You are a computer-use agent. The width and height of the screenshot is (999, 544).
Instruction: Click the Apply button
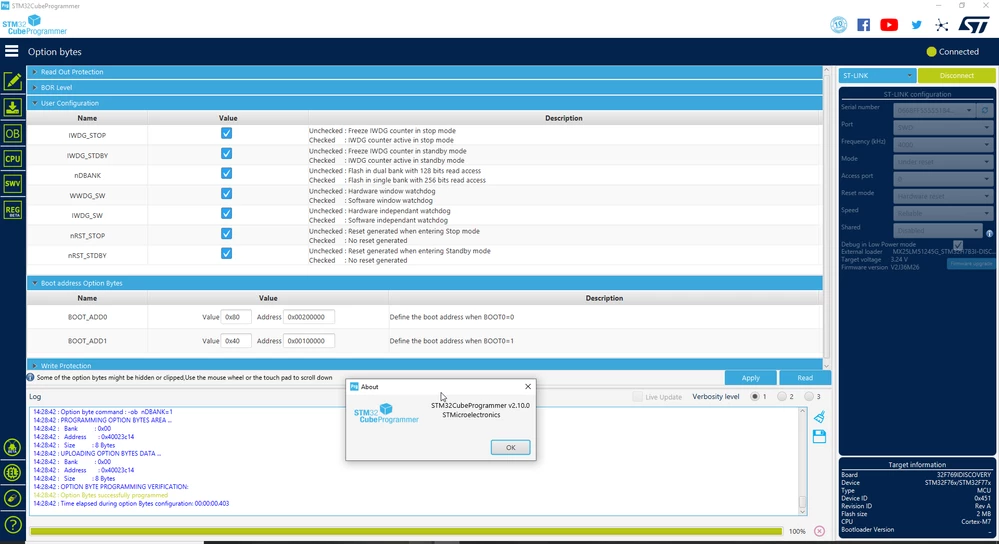pyautogui.click(x=751, y=378)
